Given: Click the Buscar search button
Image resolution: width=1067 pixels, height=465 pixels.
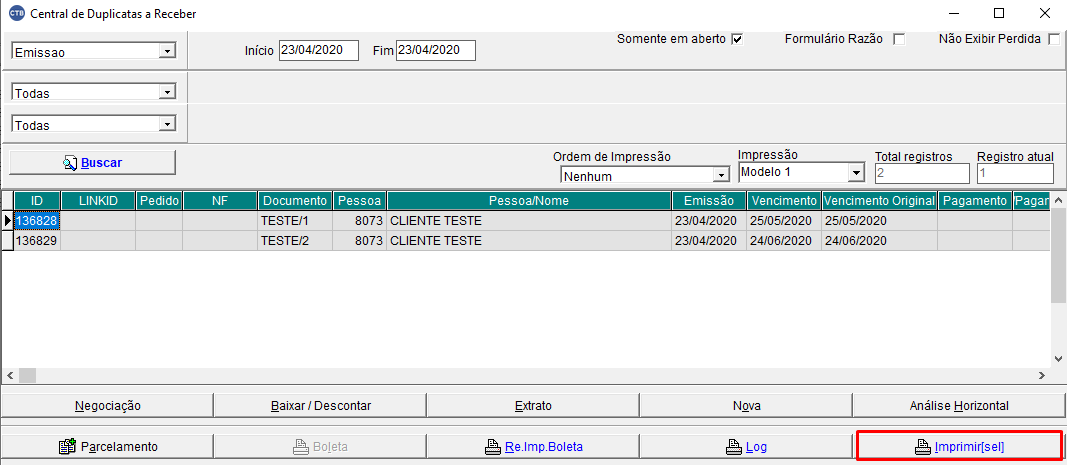Looking at the screenshot, I should (x=92, y=162).
